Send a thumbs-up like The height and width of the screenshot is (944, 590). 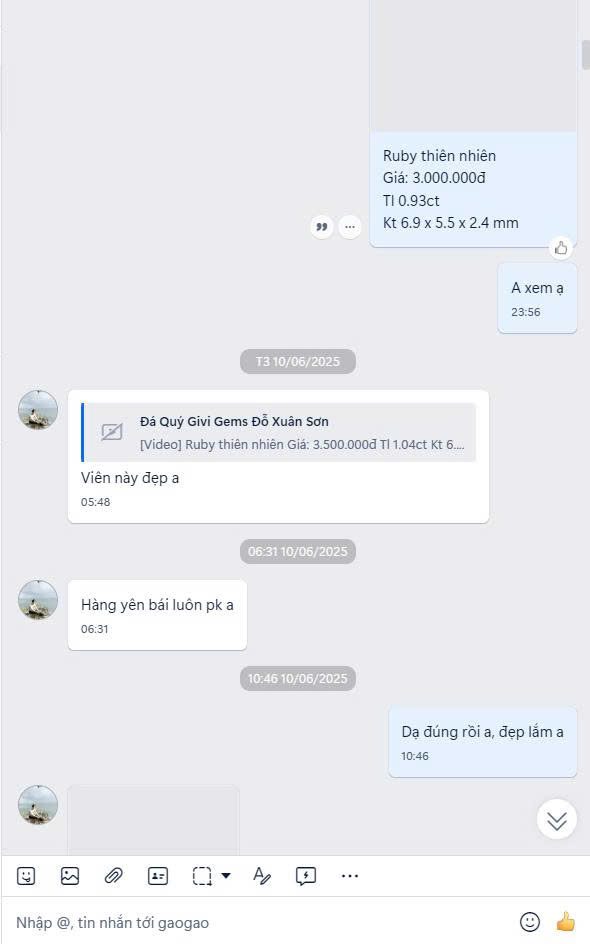tap(565, 921)
